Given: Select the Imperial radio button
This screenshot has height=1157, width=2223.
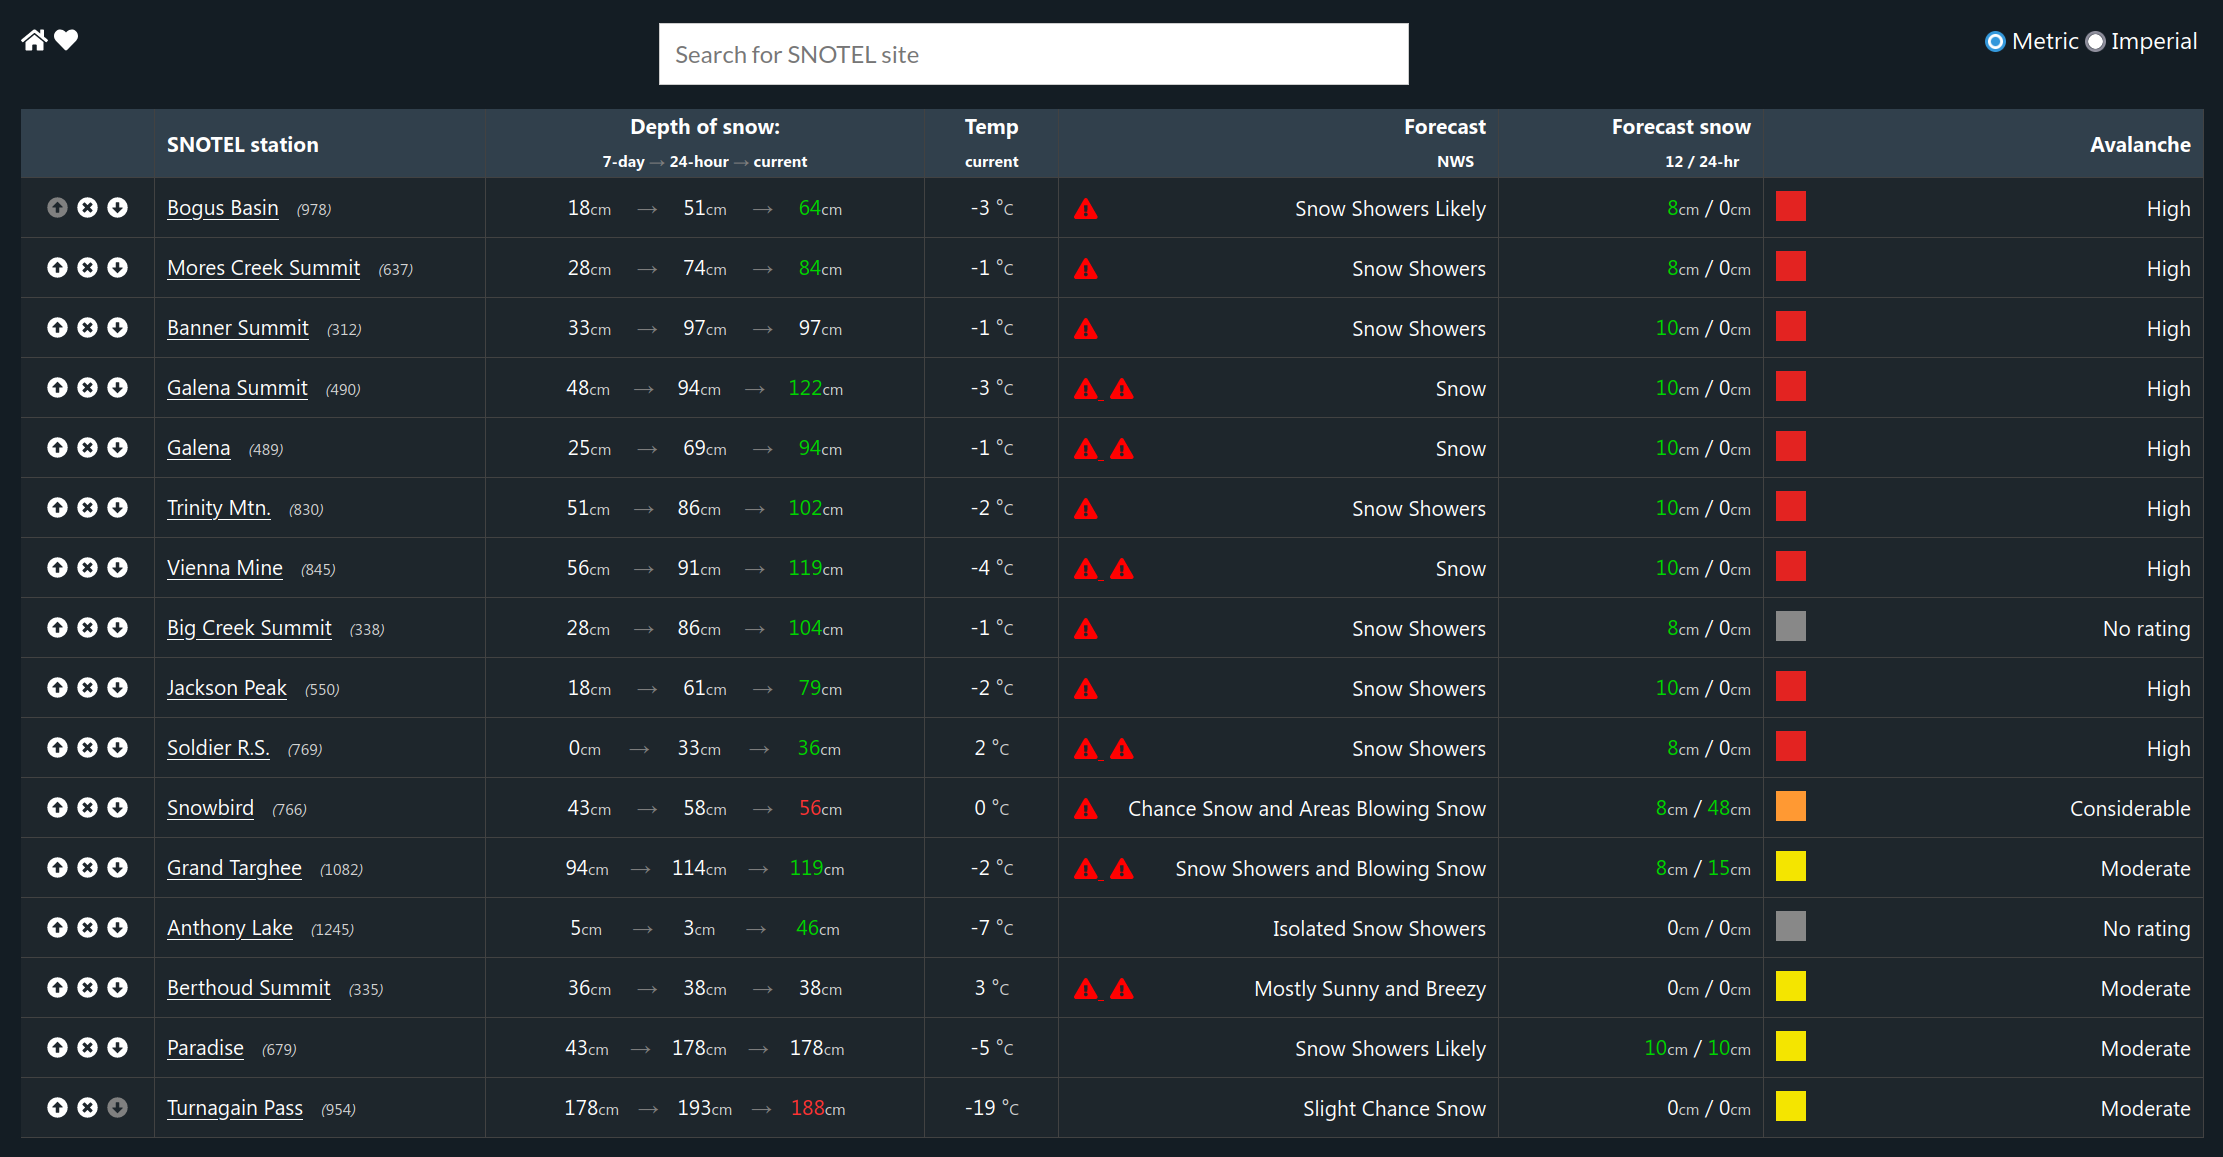Looking at the screenshot, I should (x=2095, y=42).
